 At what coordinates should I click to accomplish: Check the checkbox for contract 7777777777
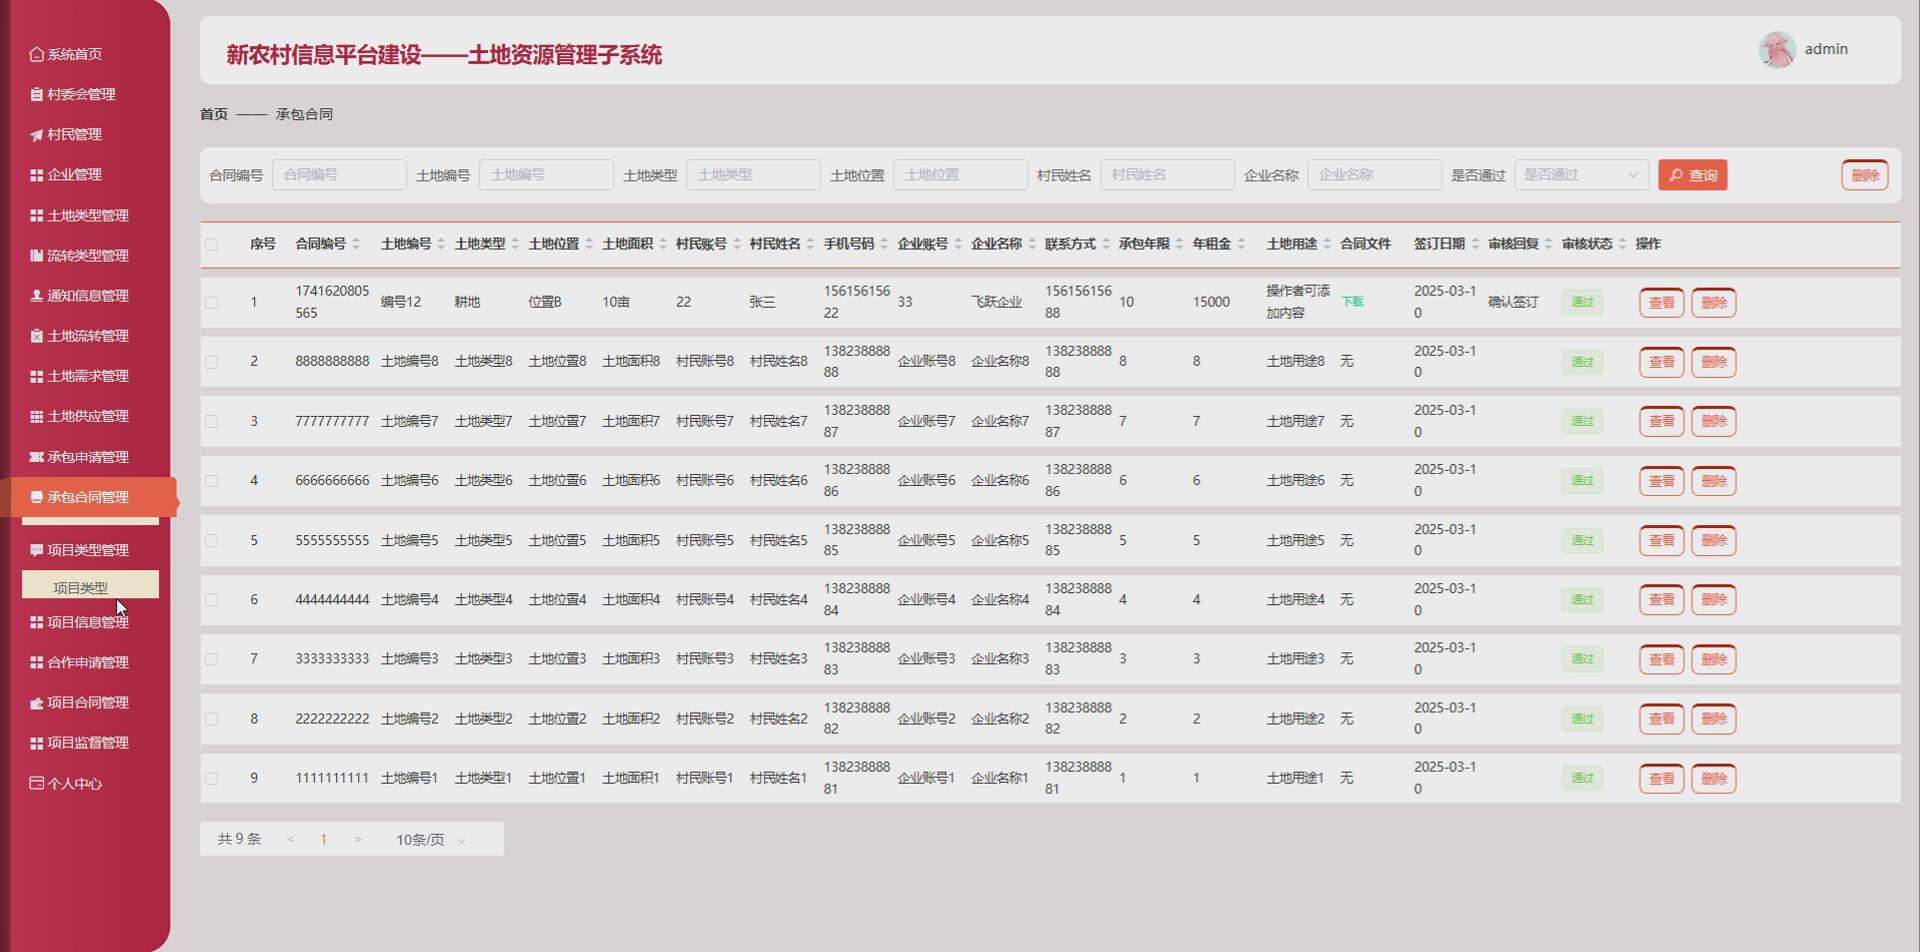[211, 421]
